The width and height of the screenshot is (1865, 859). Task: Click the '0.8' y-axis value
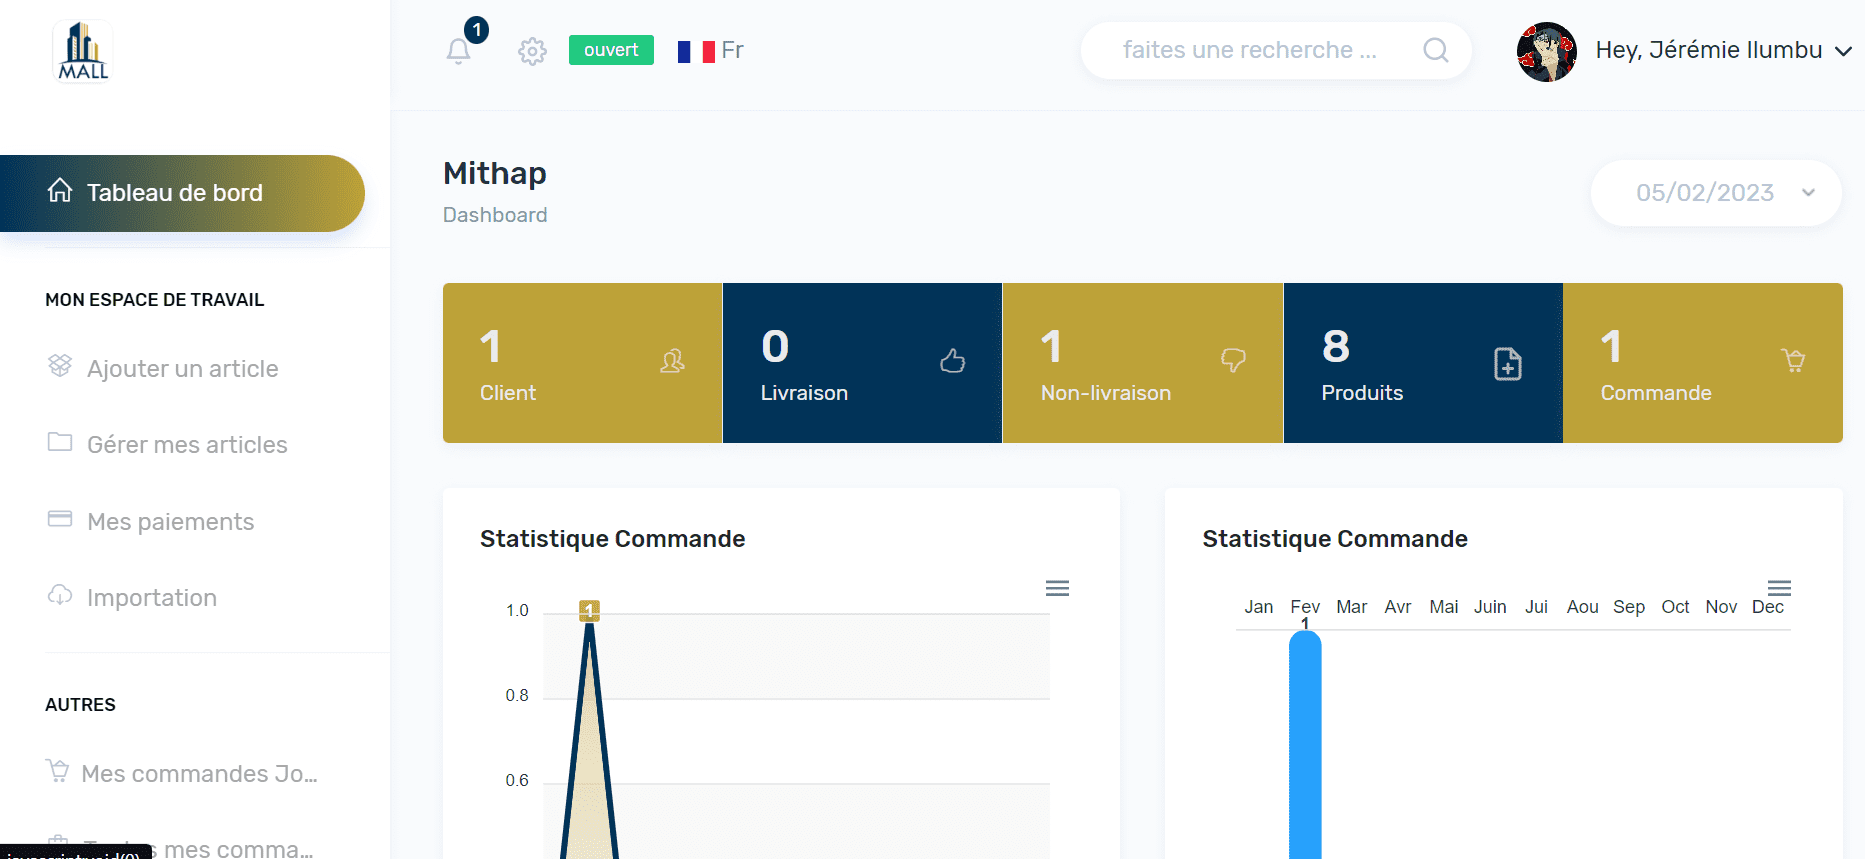tap(517, 695)
